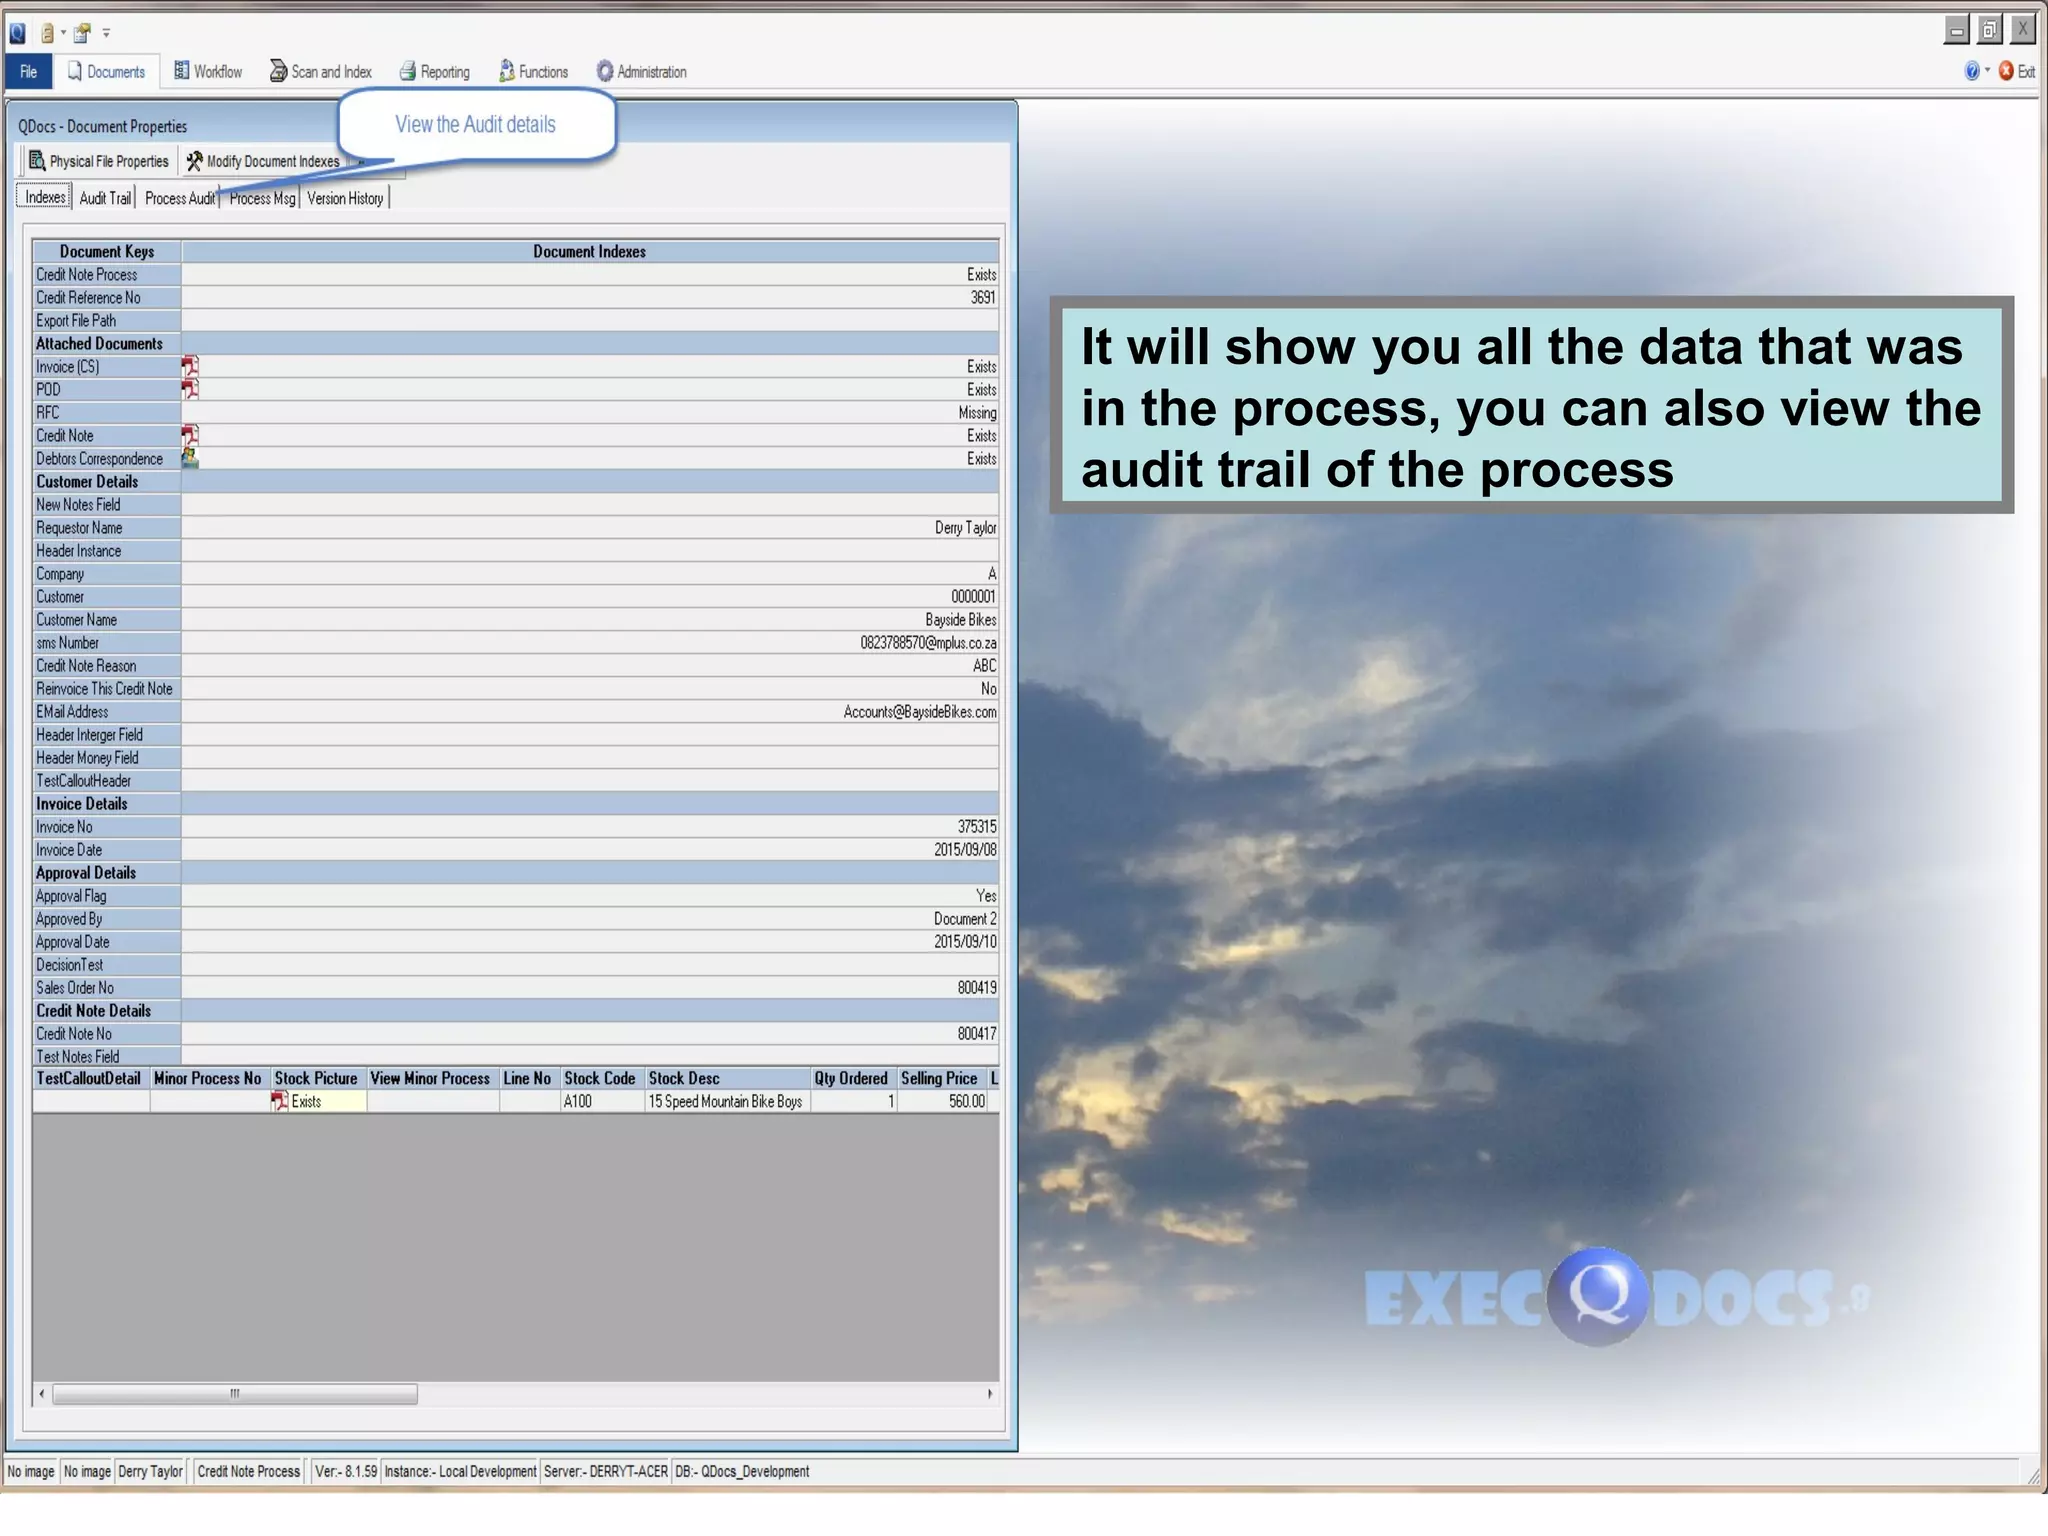Select the Sales Order No value 800419
The image size is (2048, 1536).
point(977,988)
